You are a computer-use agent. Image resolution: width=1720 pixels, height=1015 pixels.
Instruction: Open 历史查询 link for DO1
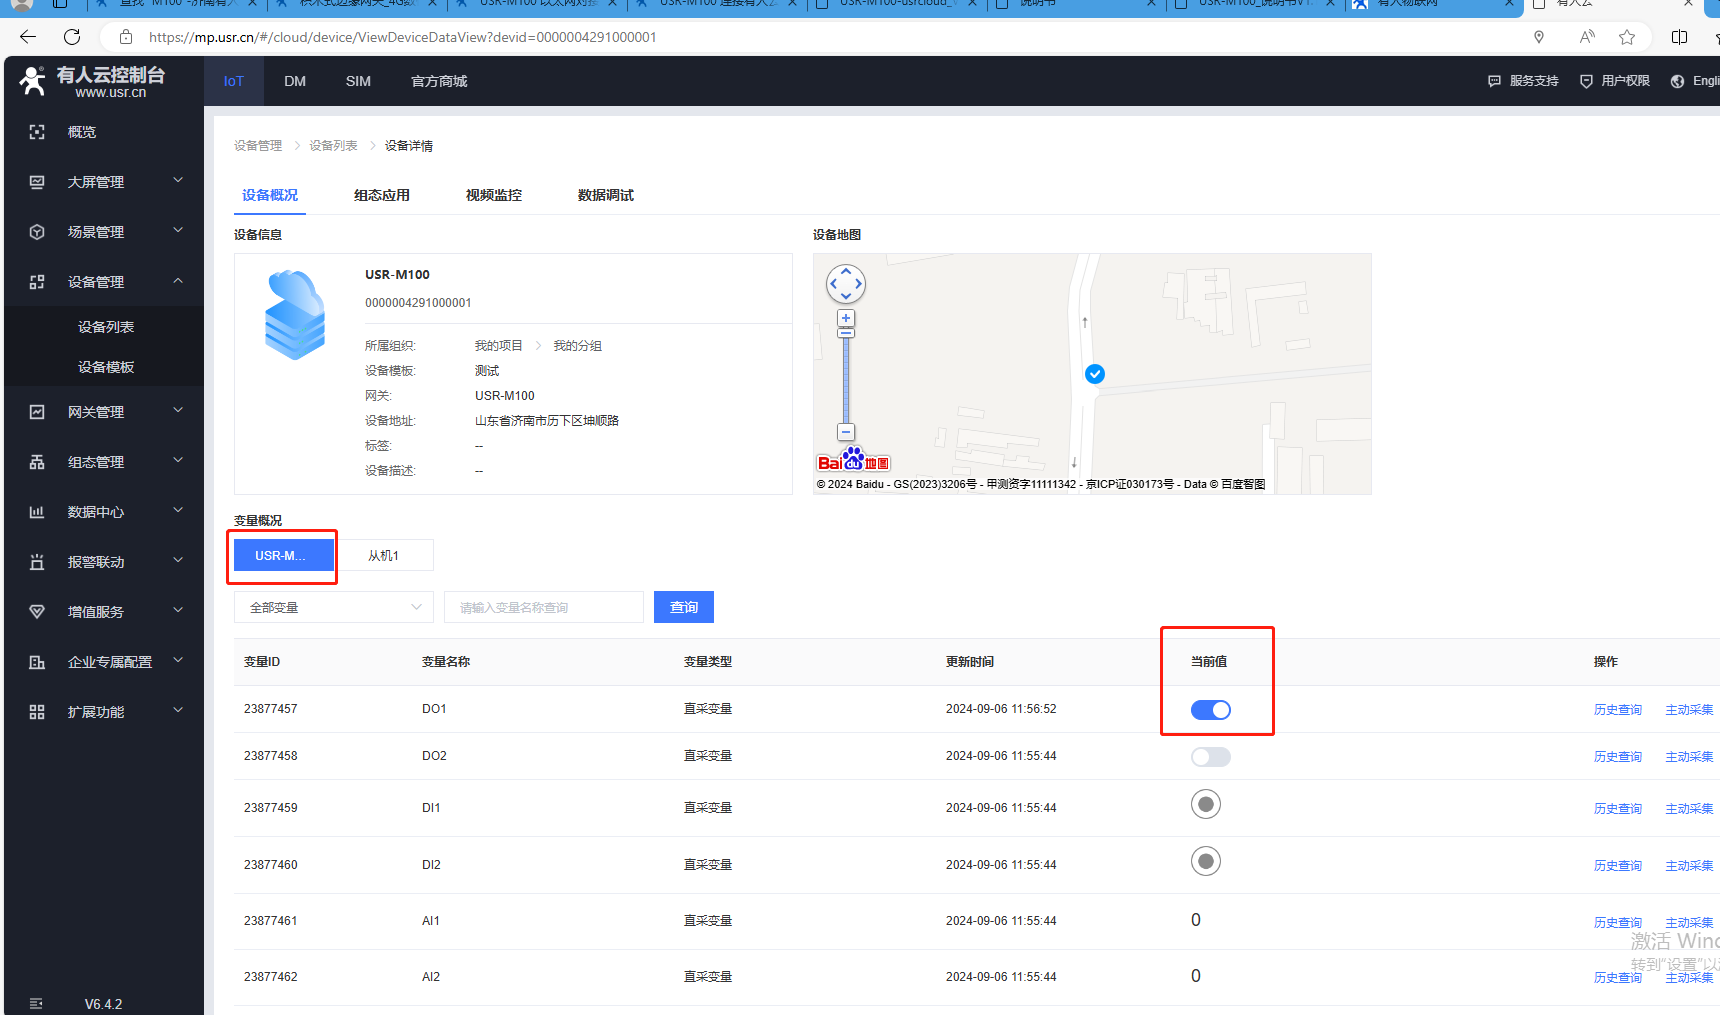click(1617, 710)
